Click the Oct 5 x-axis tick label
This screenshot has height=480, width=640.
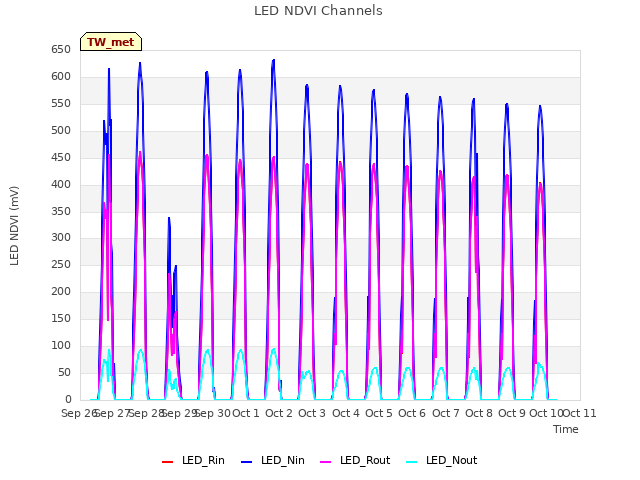coord(379,413)
